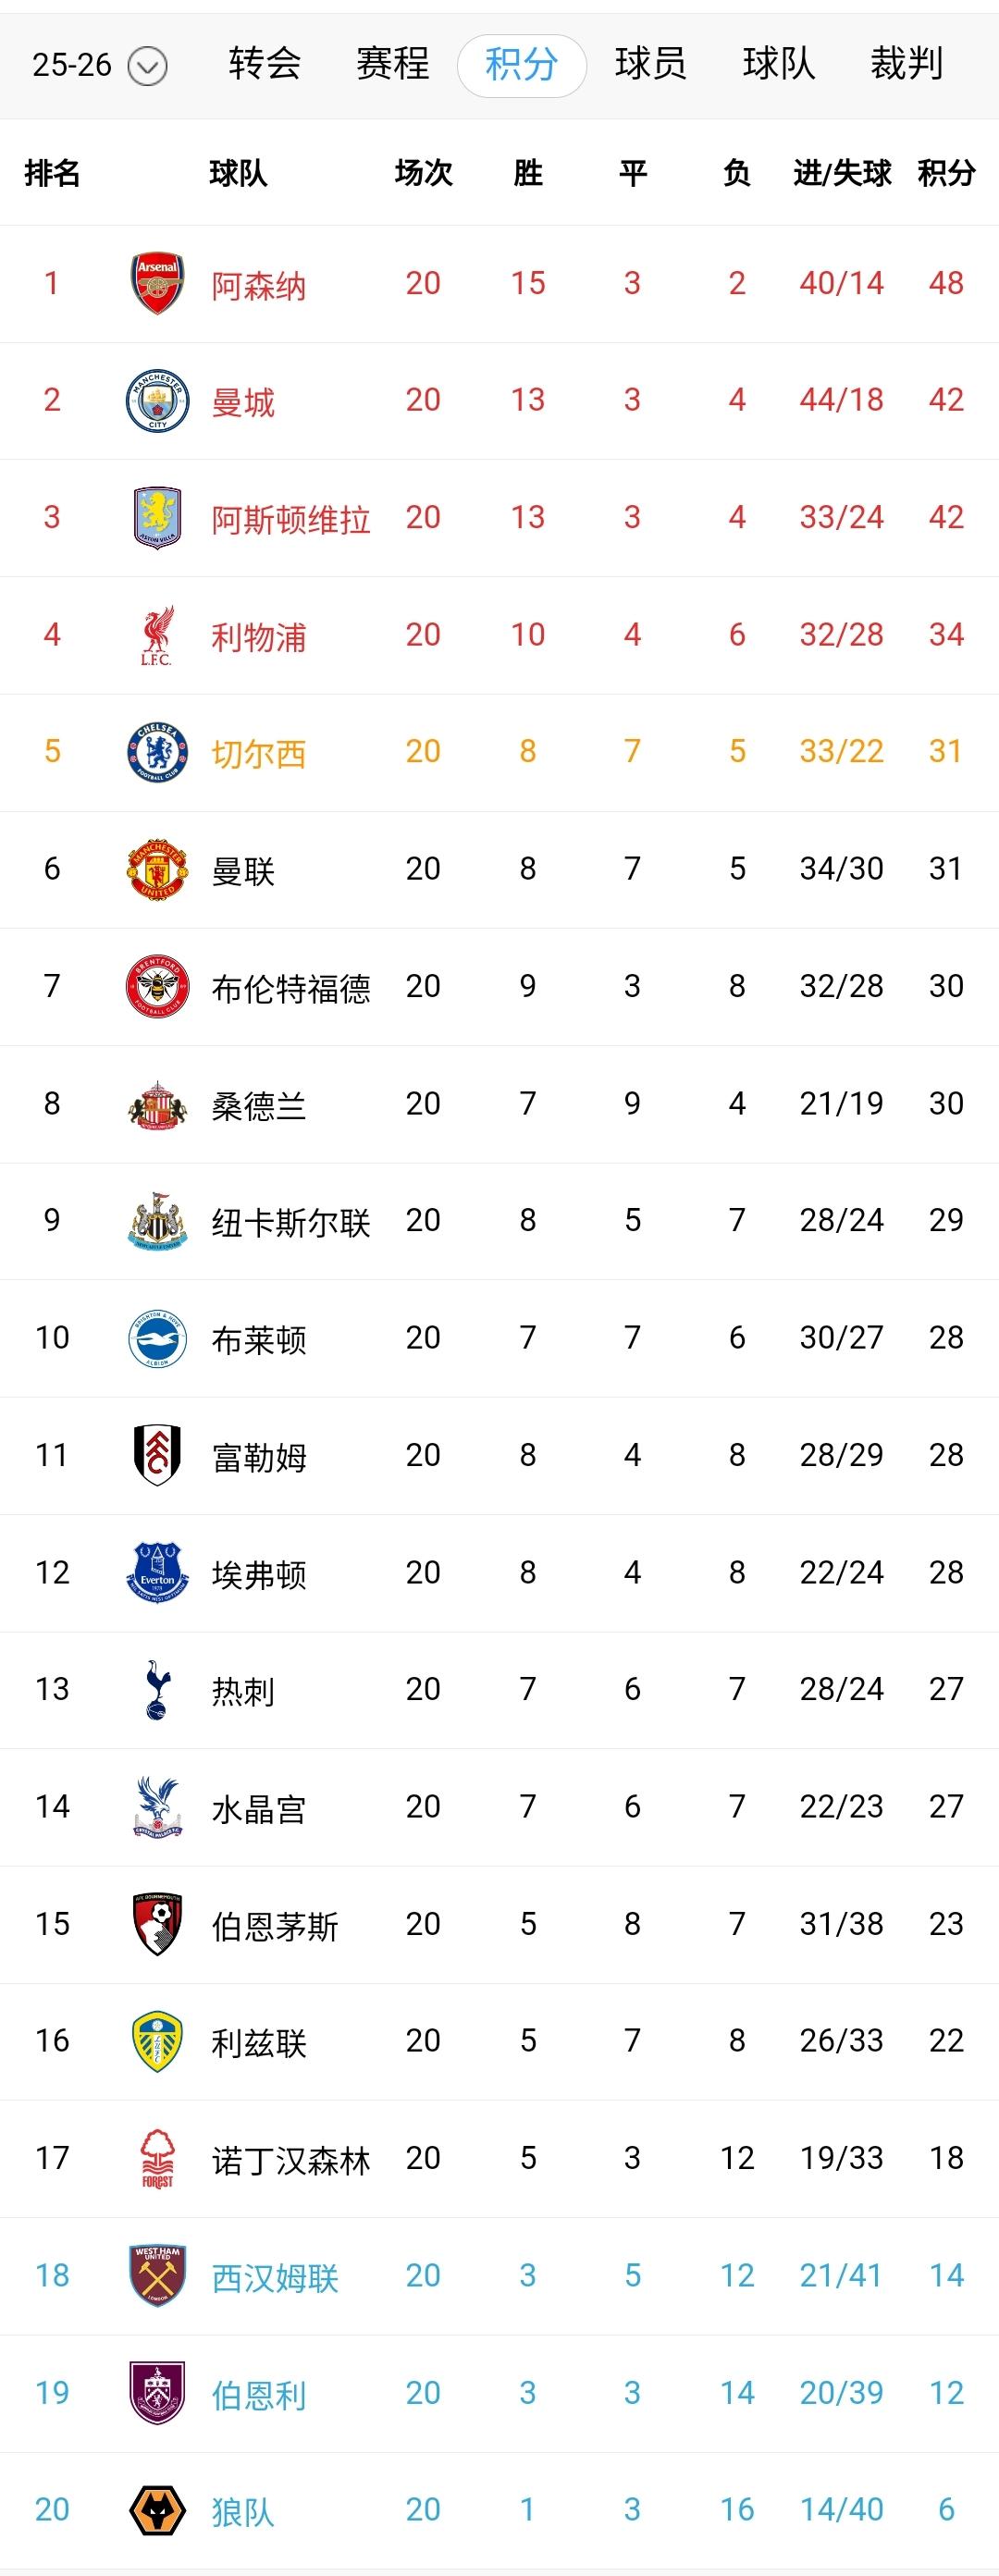Open the West Ham crossed-hammers badge
This screenshot has width=999, height=2576.
point(155,2275)
